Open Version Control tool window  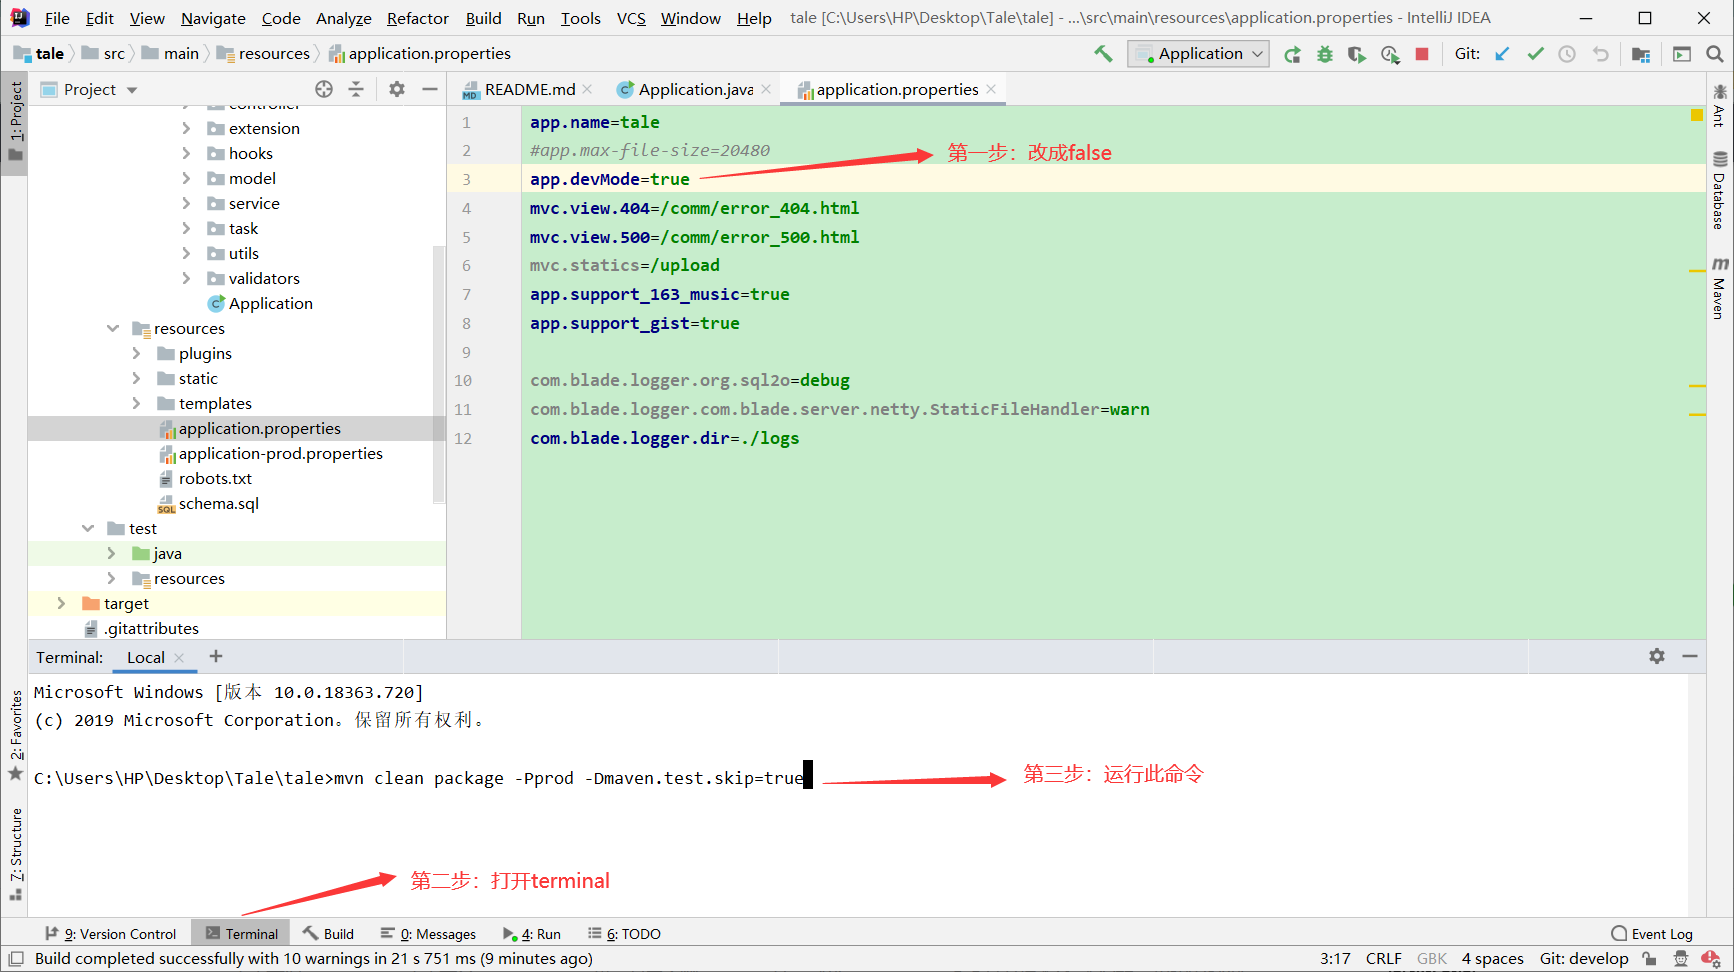[111, 934]
